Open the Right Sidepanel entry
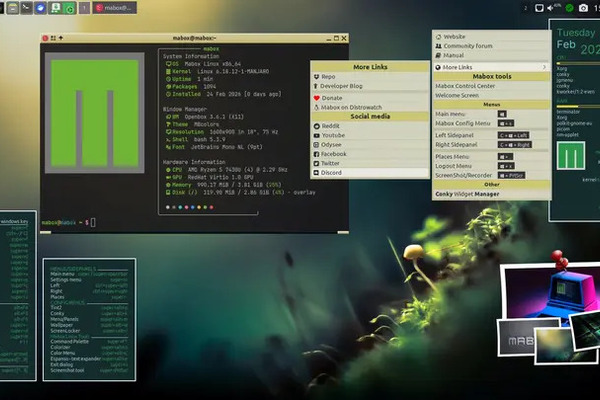This screenshot has width=600, height=400. click(x=492, y=145)
